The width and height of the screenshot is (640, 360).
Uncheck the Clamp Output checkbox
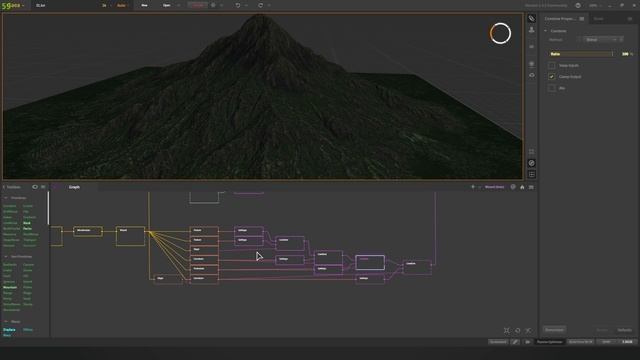(552, 76)
